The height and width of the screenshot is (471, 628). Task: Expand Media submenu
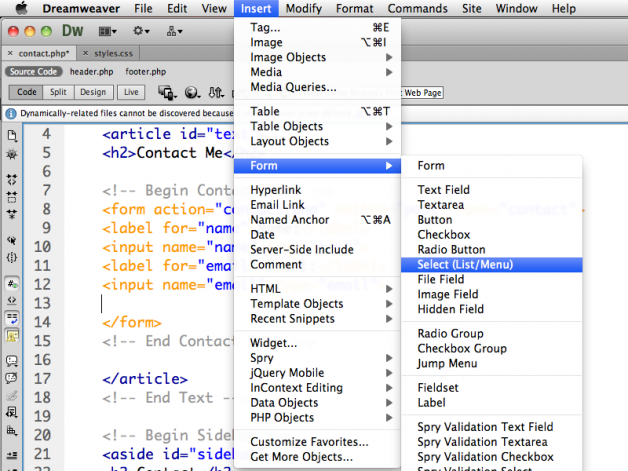pos(317,72)
